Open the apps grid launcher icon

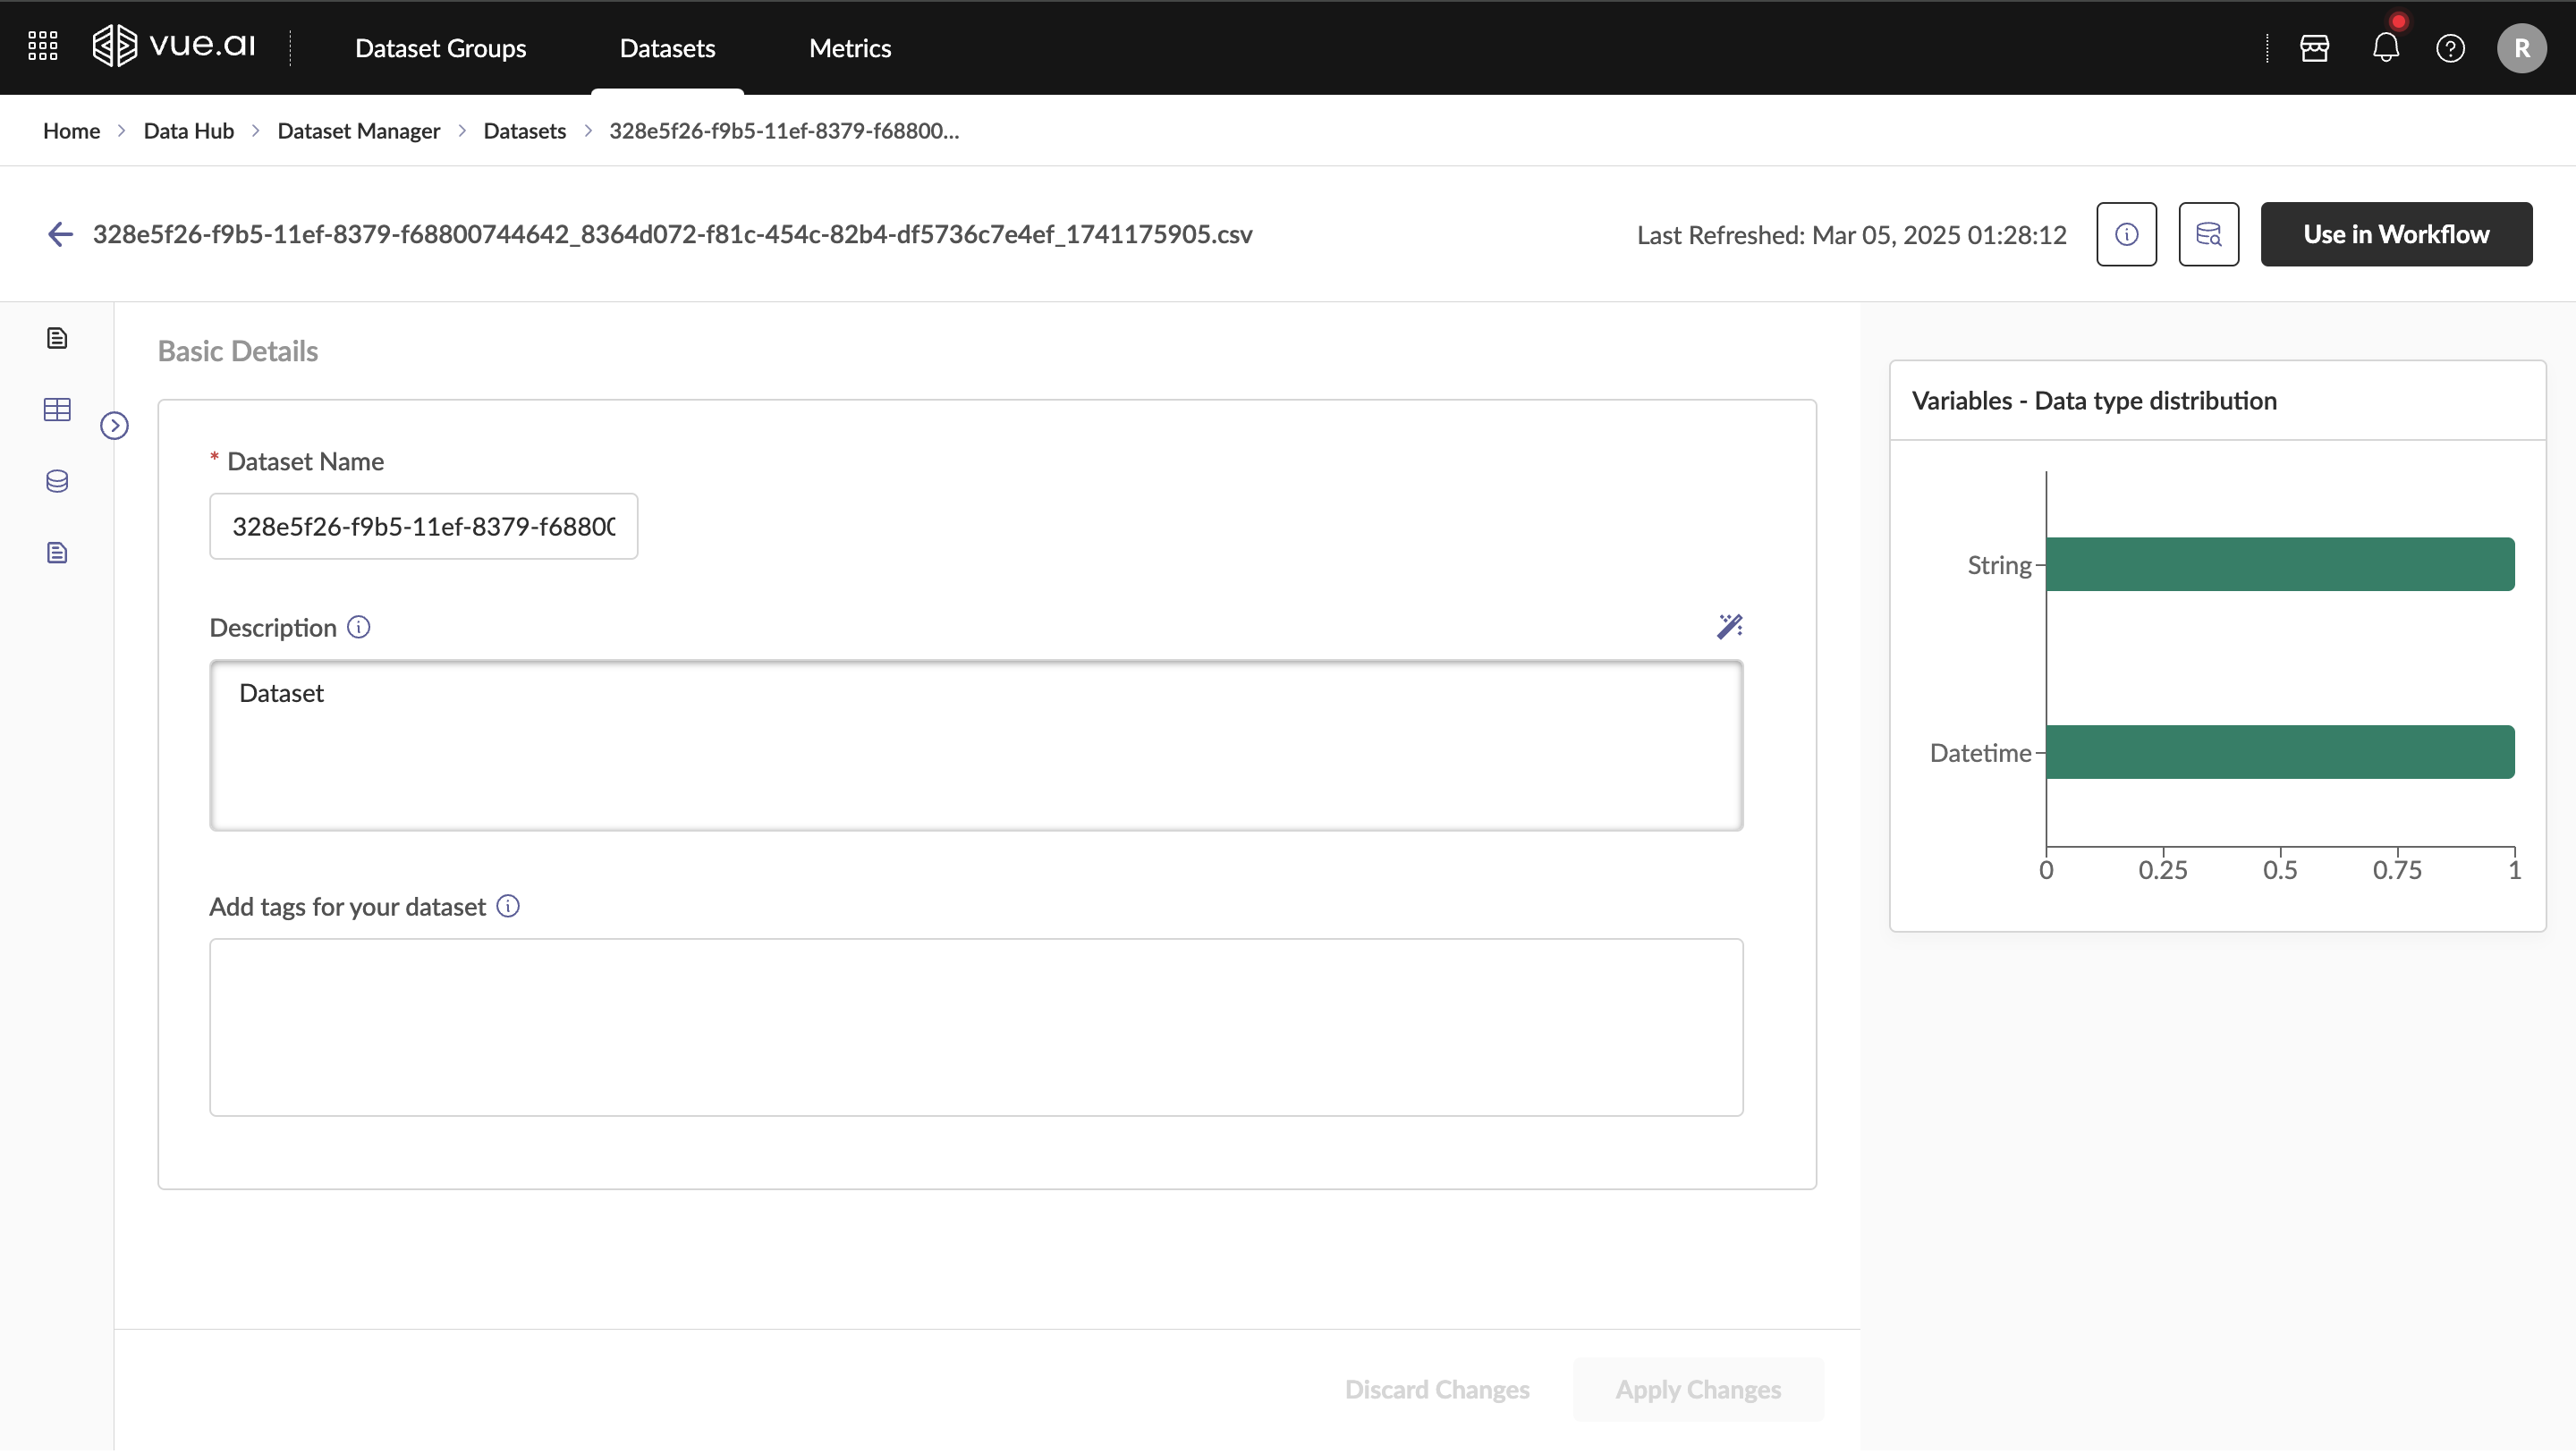pyautogui.click(x=42, y=47)
